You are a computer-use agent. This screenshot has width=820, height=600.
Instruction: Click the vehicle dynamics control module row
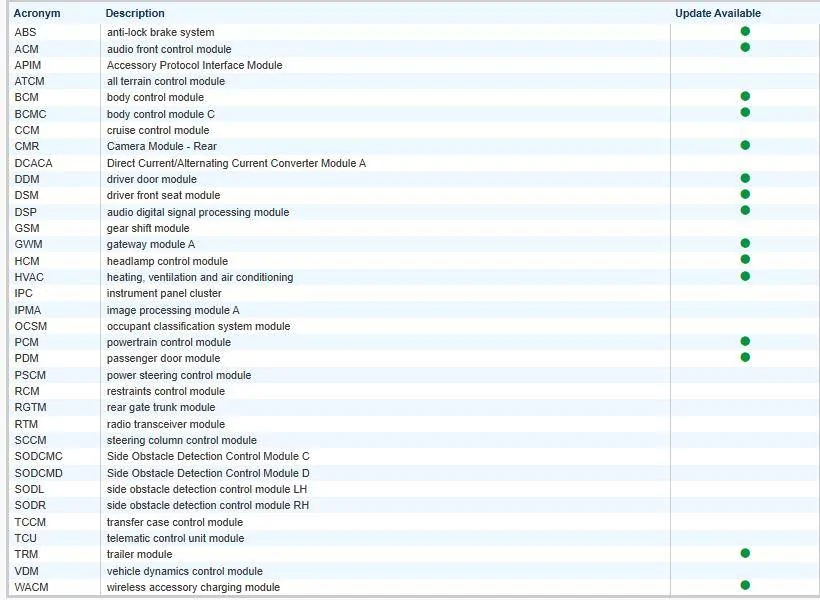click(x=184, y=571)
